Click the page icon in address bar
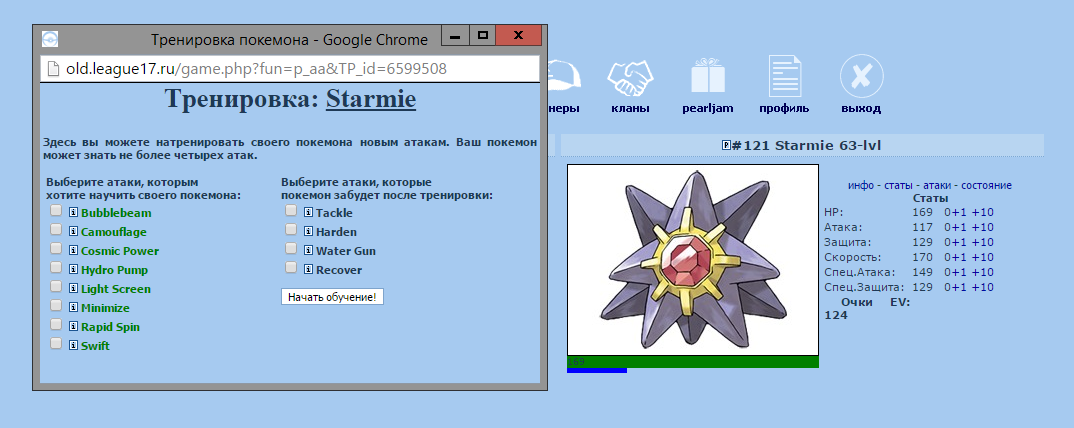The width and height of the screenshot is (1074, 428). point(53,69)
